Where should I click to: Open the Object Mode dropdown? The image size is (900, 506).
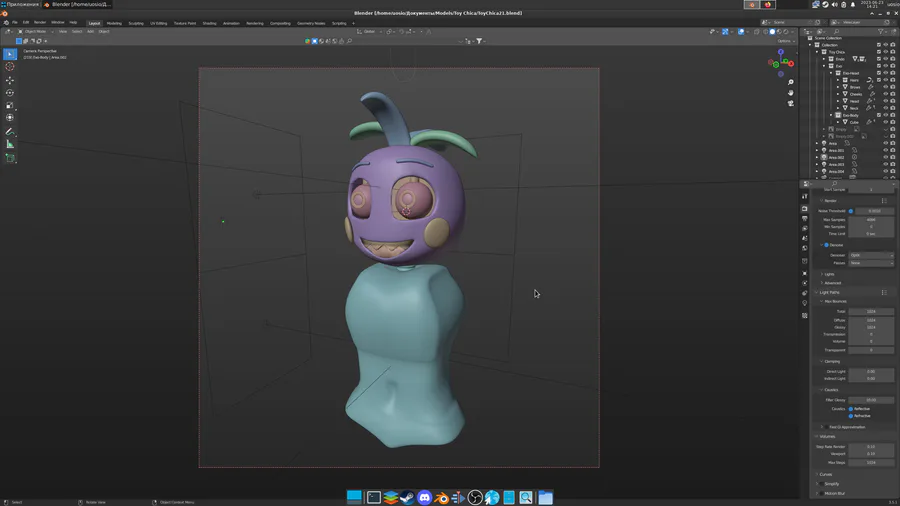click(36, 32)
